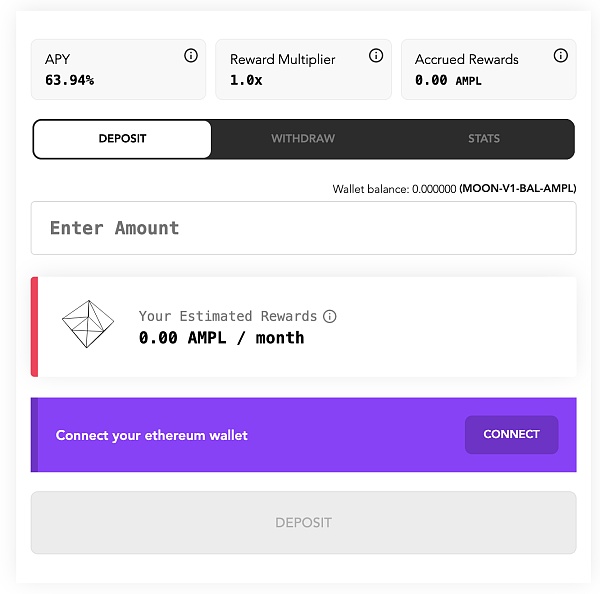Open the Reward Multiplier info tooltip icon
Image resolution: width=600 pixels, height=594 pixels.
(x=376, y=55)
